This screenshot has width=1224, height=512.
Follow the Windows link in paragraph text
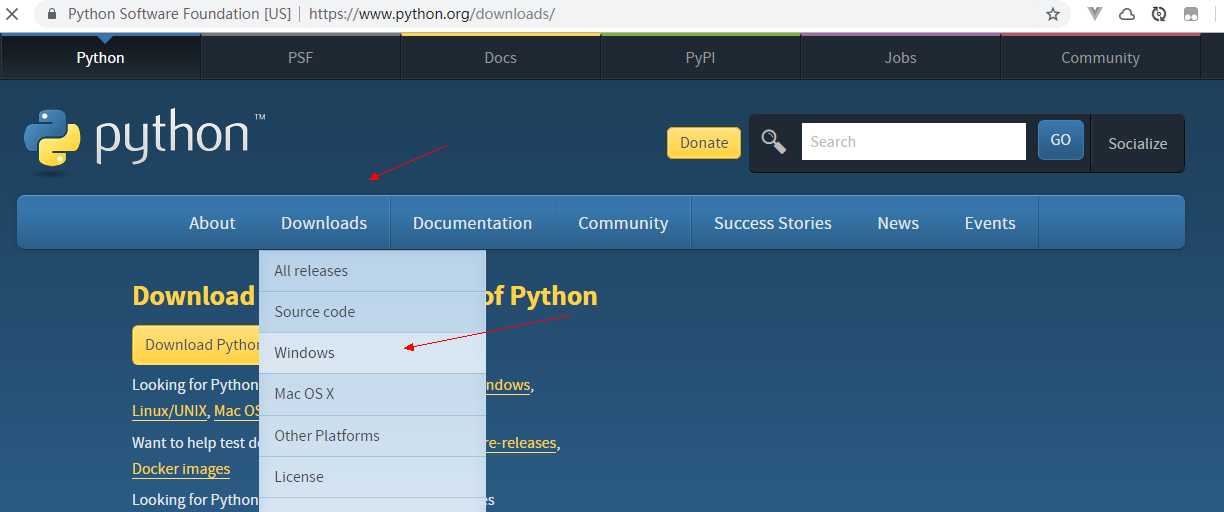508,385
